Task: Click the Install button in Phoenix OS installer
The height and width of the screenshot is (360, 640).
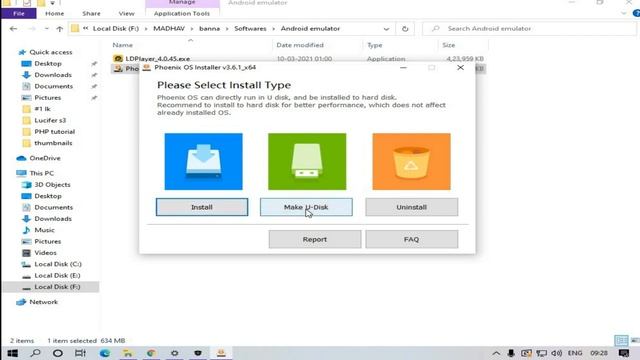Action: click(x=202, y=207)
